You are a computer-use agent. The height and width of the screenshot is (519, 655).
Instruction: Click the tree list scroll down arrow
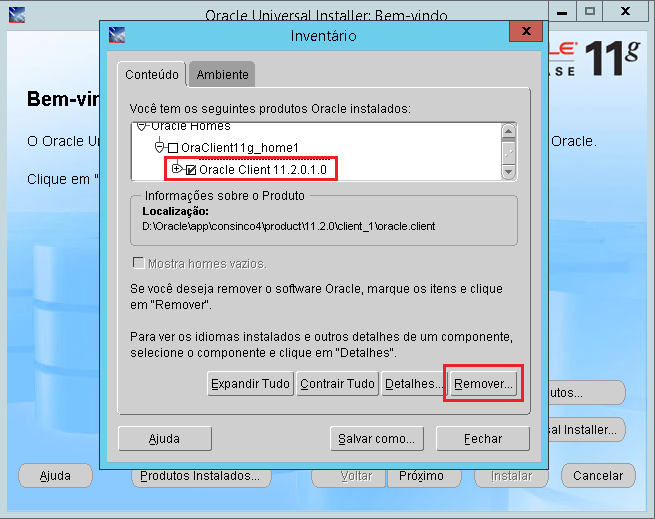point(508,172)
